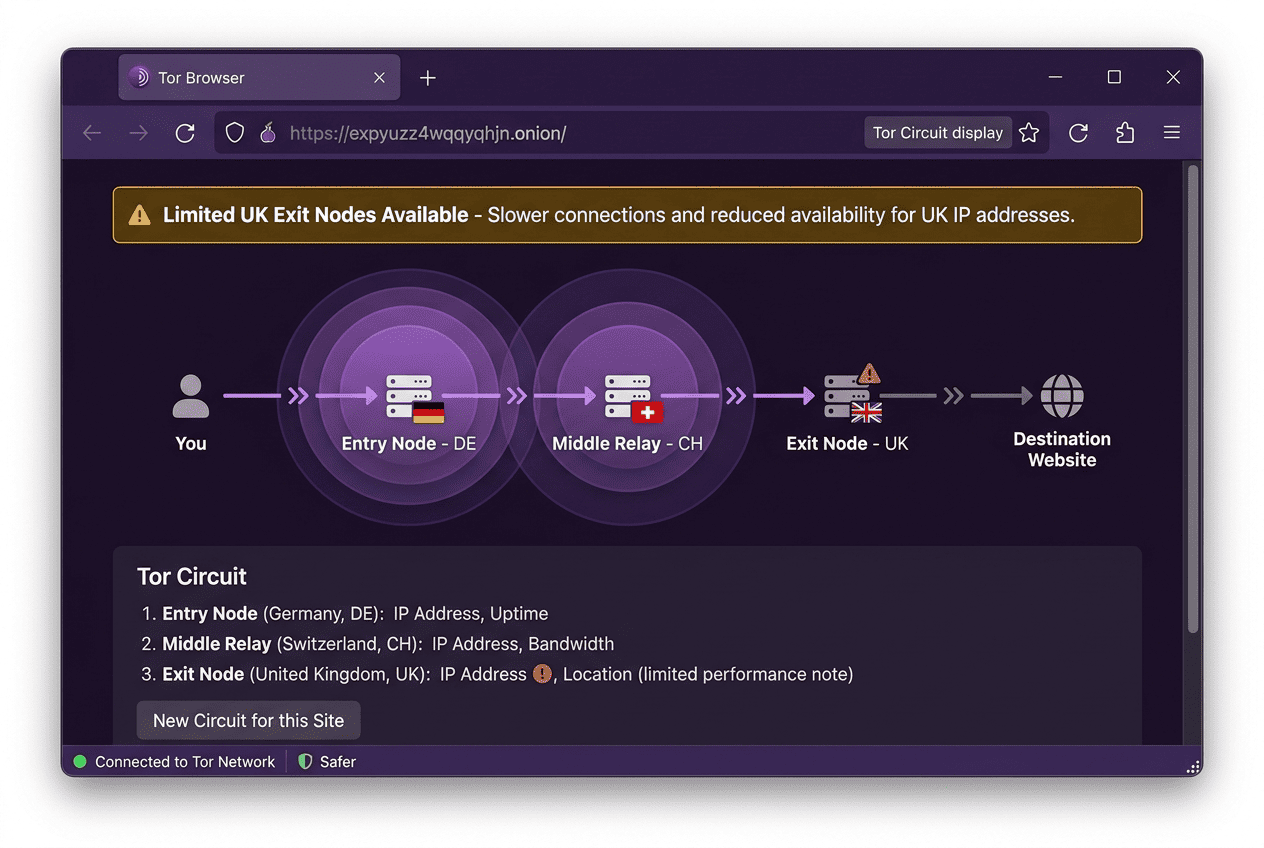Open the Tor Circuit display button
Viewport: 1264px width, 848px height.
937,133
